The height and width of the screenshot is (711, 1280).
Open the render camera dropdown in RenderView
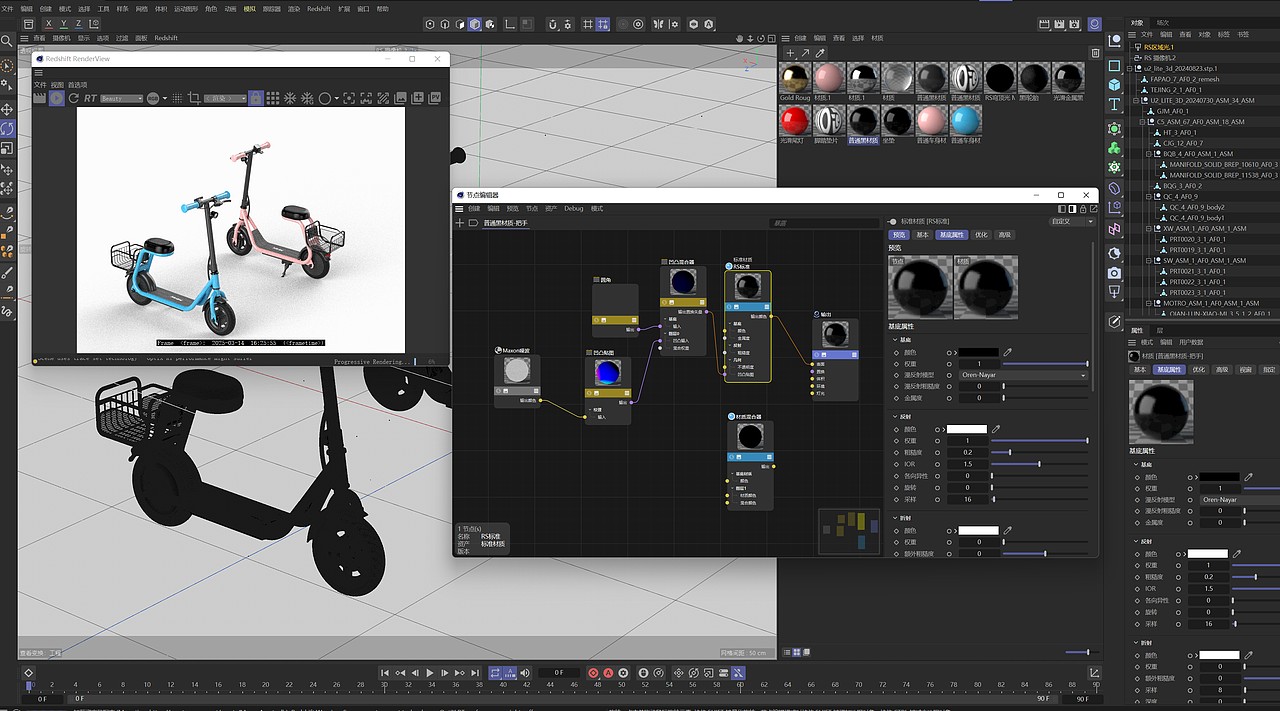[x=224, y=99]
